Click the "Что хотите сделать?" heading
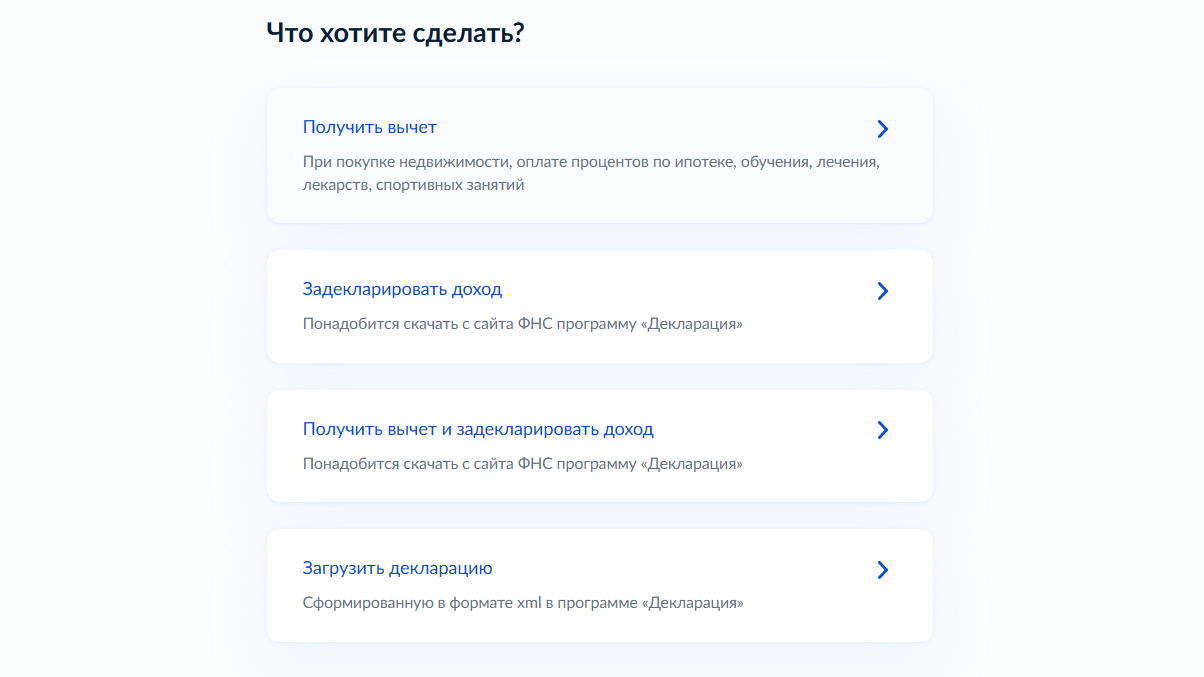This screenshot has height=677, width=1204. [396, 33]
